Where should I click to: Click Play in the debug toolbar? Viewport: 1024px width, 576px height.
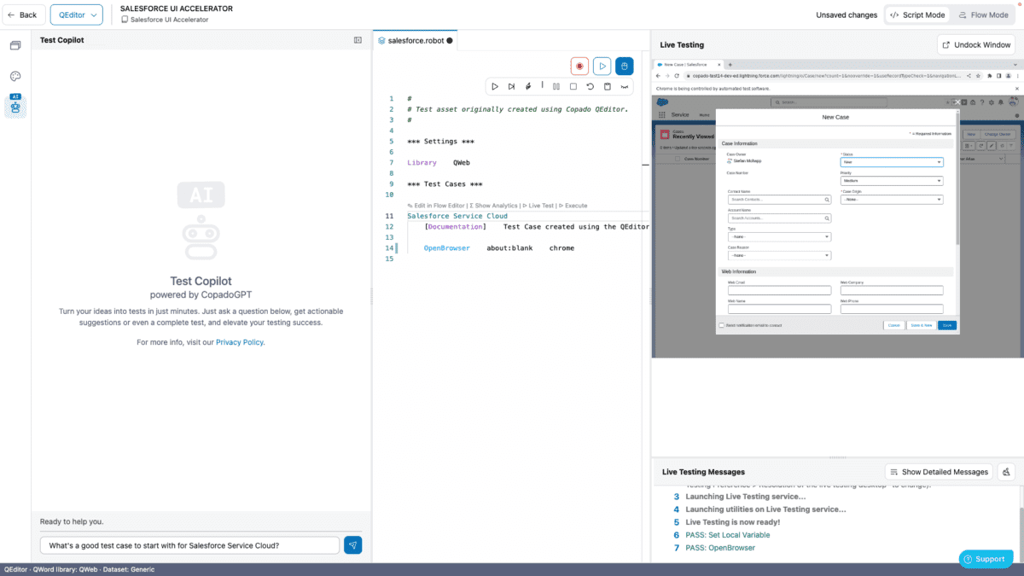(495, 86)
